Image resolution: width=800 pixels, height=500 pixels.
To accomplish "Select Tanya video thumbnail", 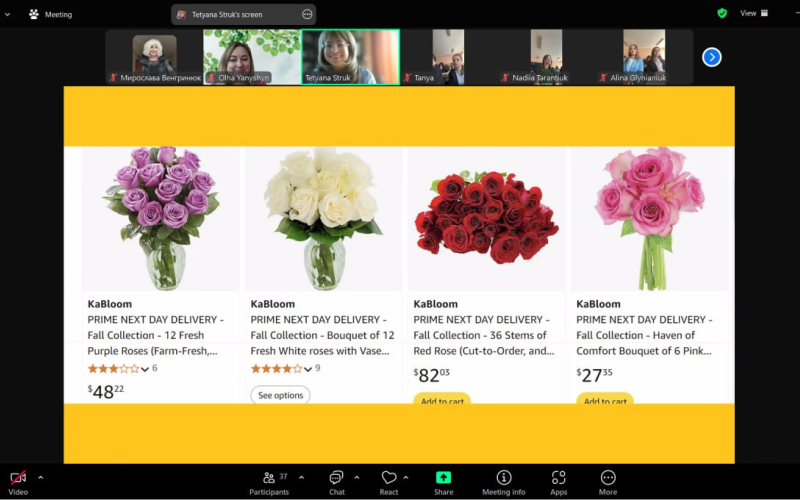I will click(x=448, y=57).
